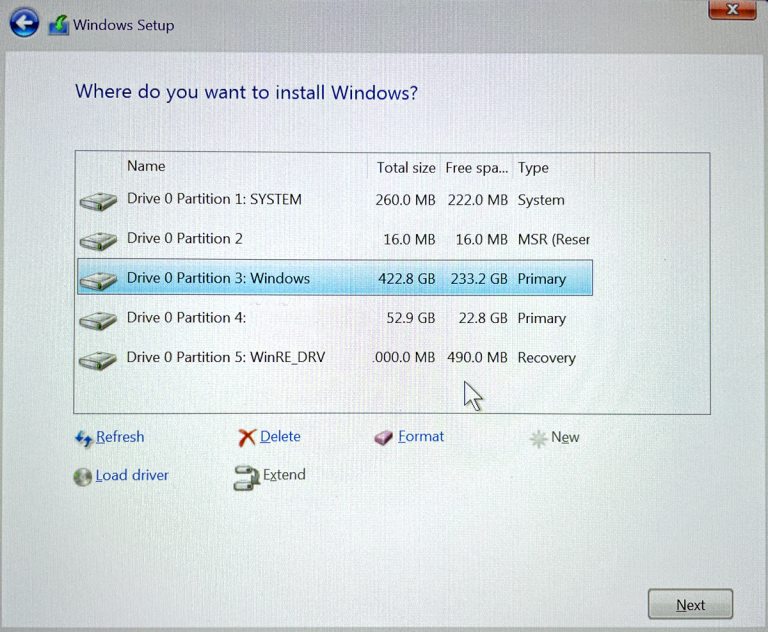The image size is (768, 632).
Task: Click the back arrow icon in title bar
Action: click(x=24, y=23)
